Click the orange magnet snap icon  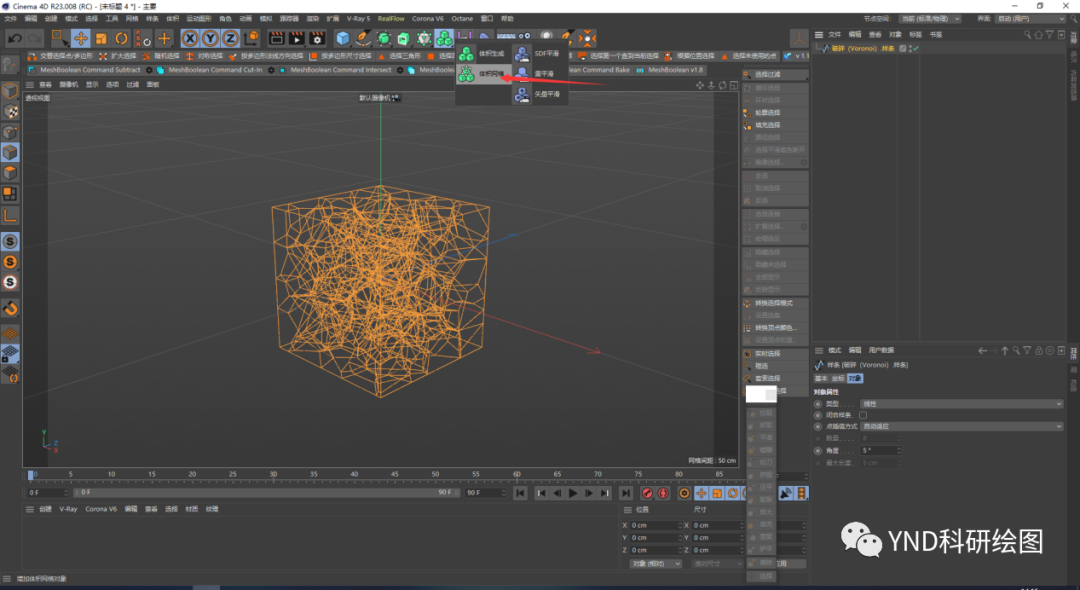10,308
